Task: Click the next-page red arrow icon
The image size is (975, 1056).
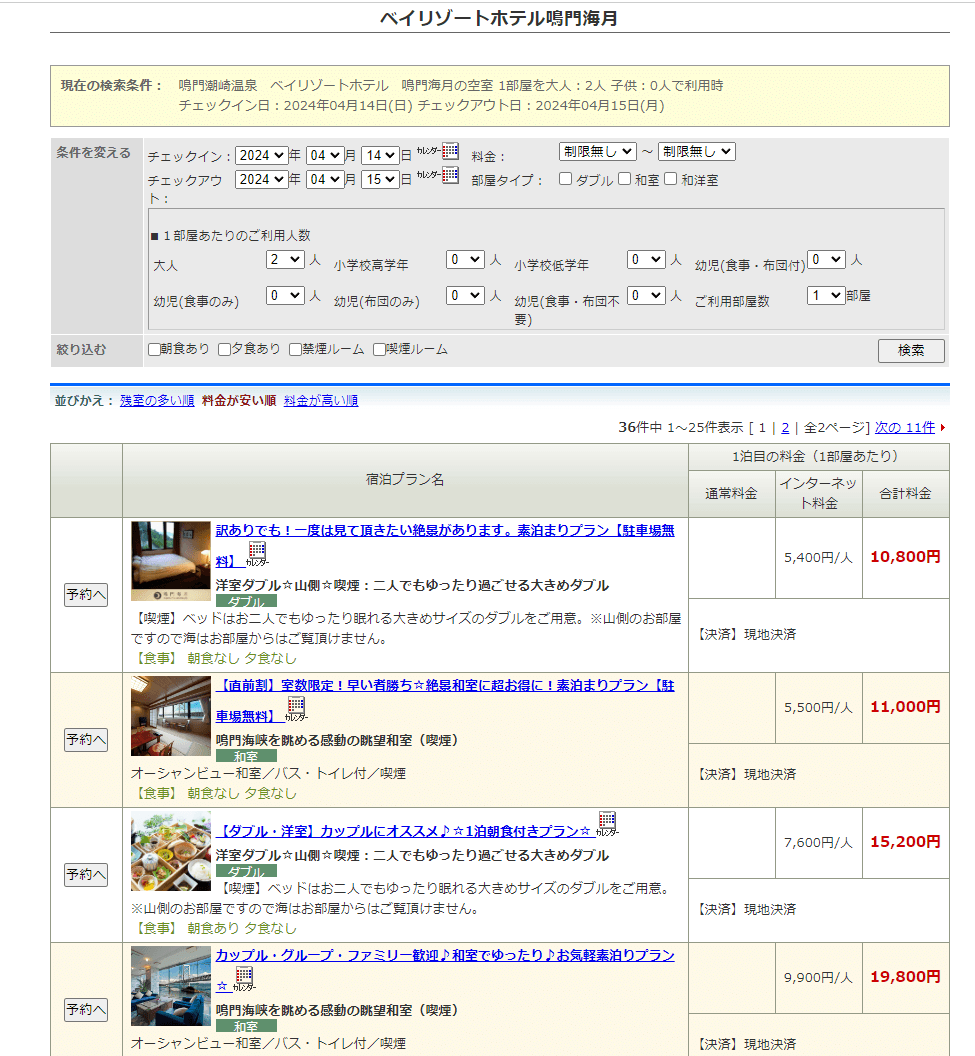Action: (942, 428)
